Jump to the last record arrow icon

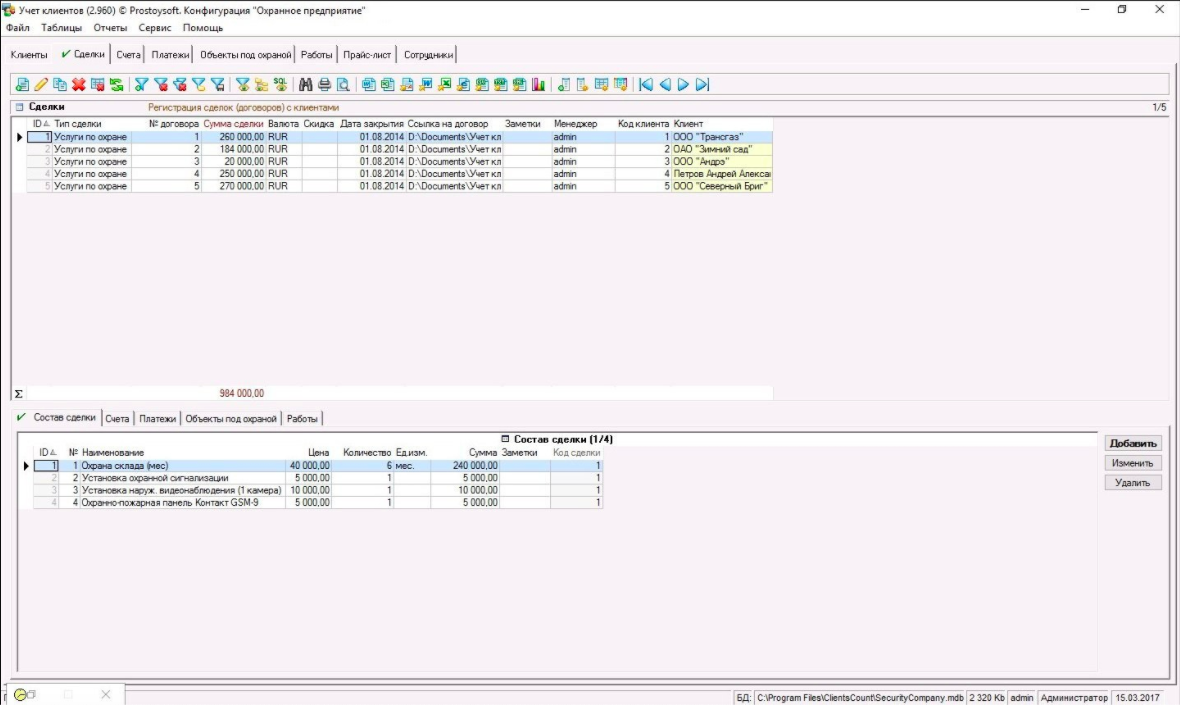703,85
